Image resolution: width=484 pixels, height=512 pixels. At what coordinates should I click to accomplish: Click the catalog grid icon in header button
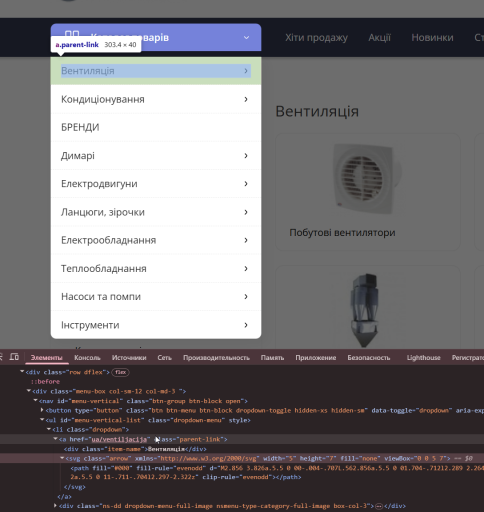pyautogui.click(x=72, y=34)
